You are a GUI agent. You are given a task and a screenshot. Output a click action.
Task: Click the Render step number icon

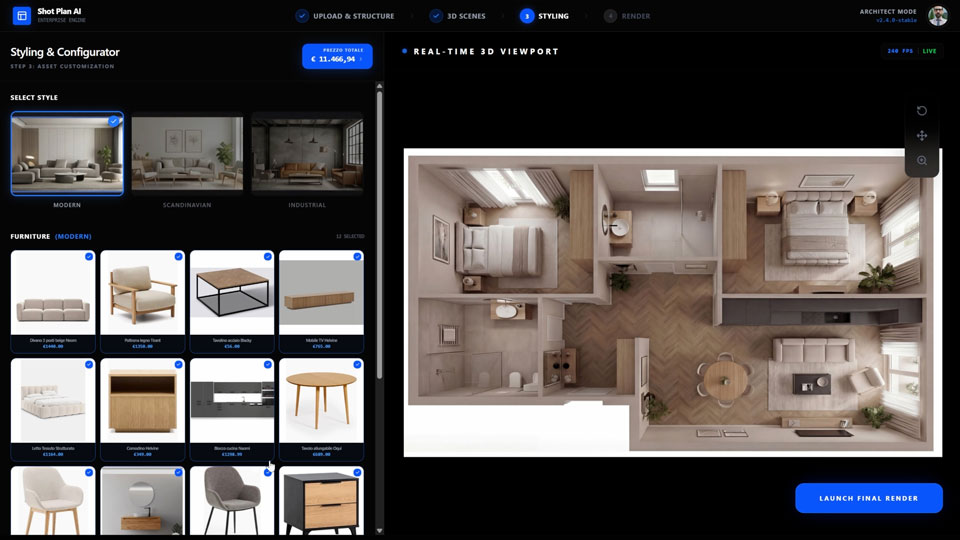click(x=610, y=16)
